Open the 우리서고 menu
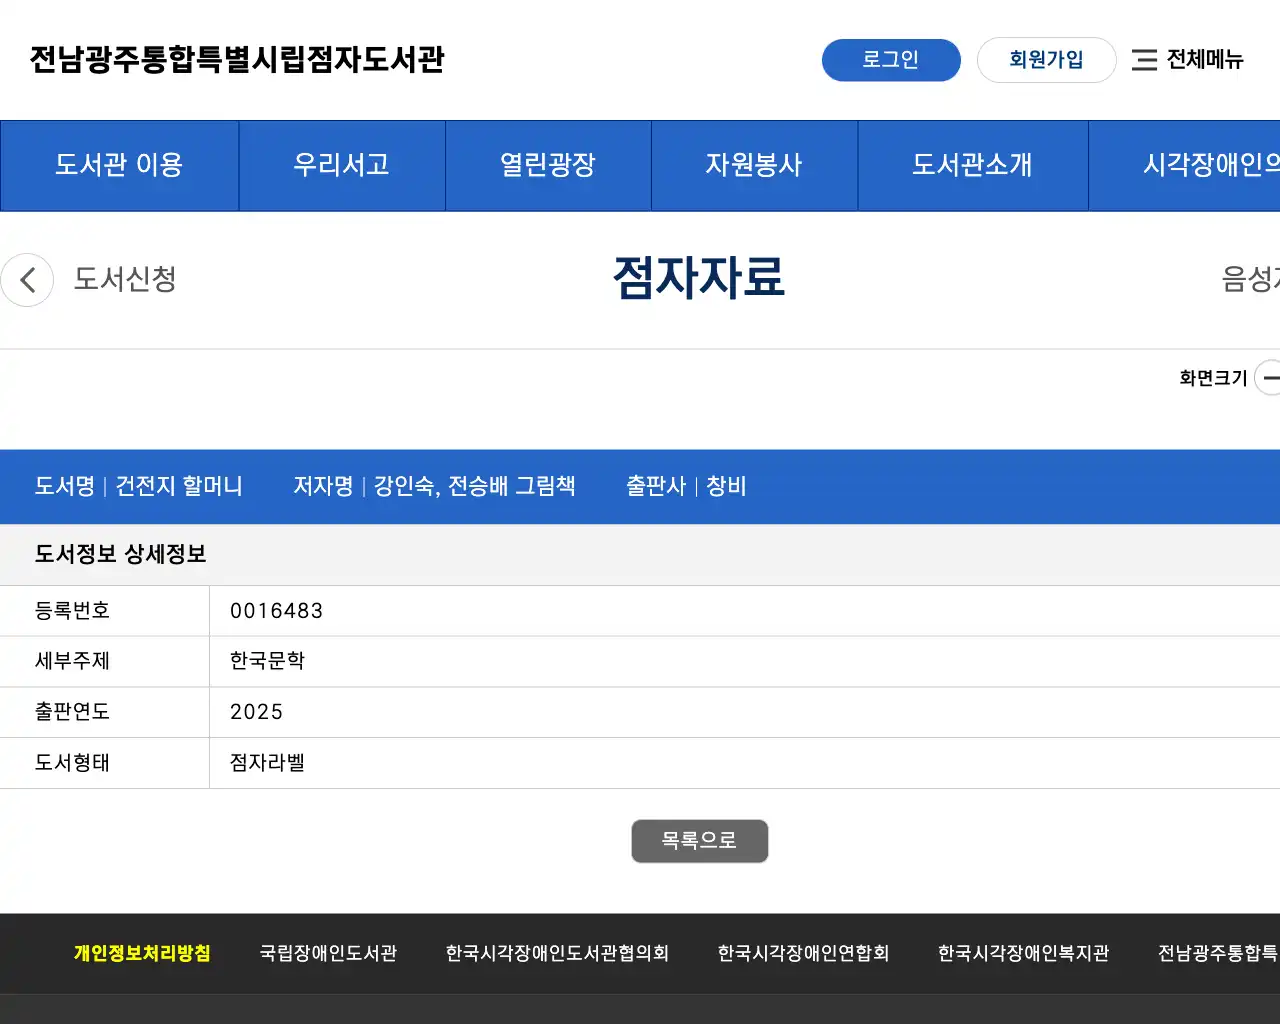Viewport: 1280px width, 1024px height. click(x=342, y=165)
